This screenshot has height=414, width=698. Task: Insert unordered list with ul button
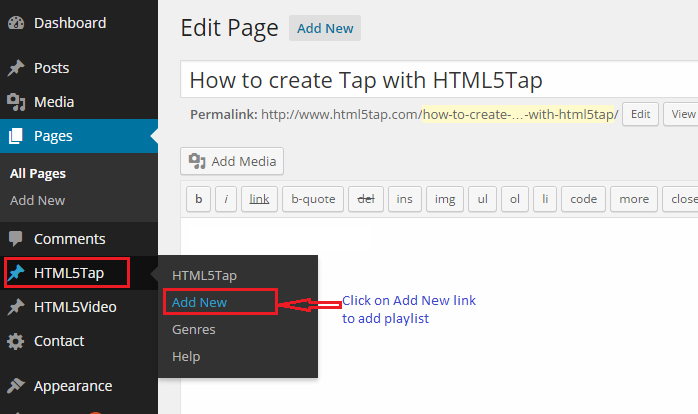tap(483, 199)
